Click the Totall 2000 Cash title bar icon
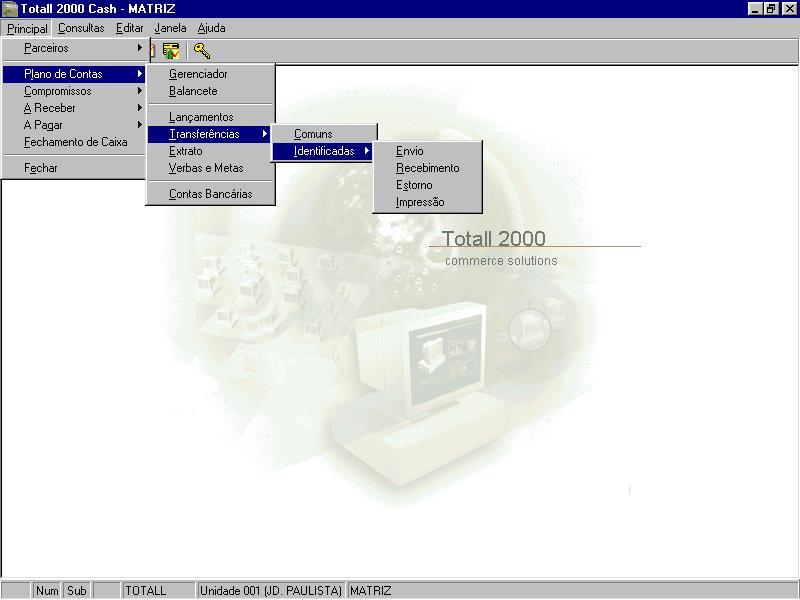This screenshot has height=600, width=800. pos(10,9)
